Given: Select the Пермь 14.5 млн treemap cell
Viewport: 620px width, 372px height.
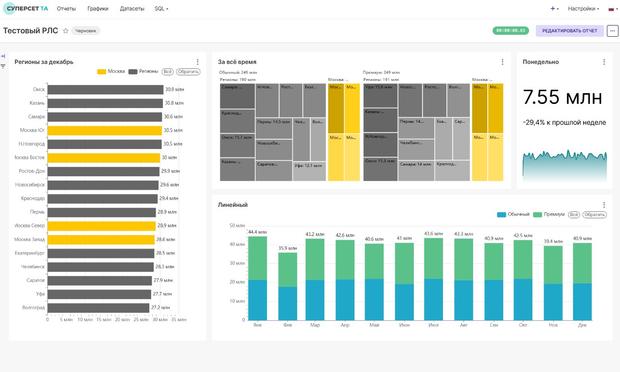Looking at the screenshot, I should coord(274,128).
